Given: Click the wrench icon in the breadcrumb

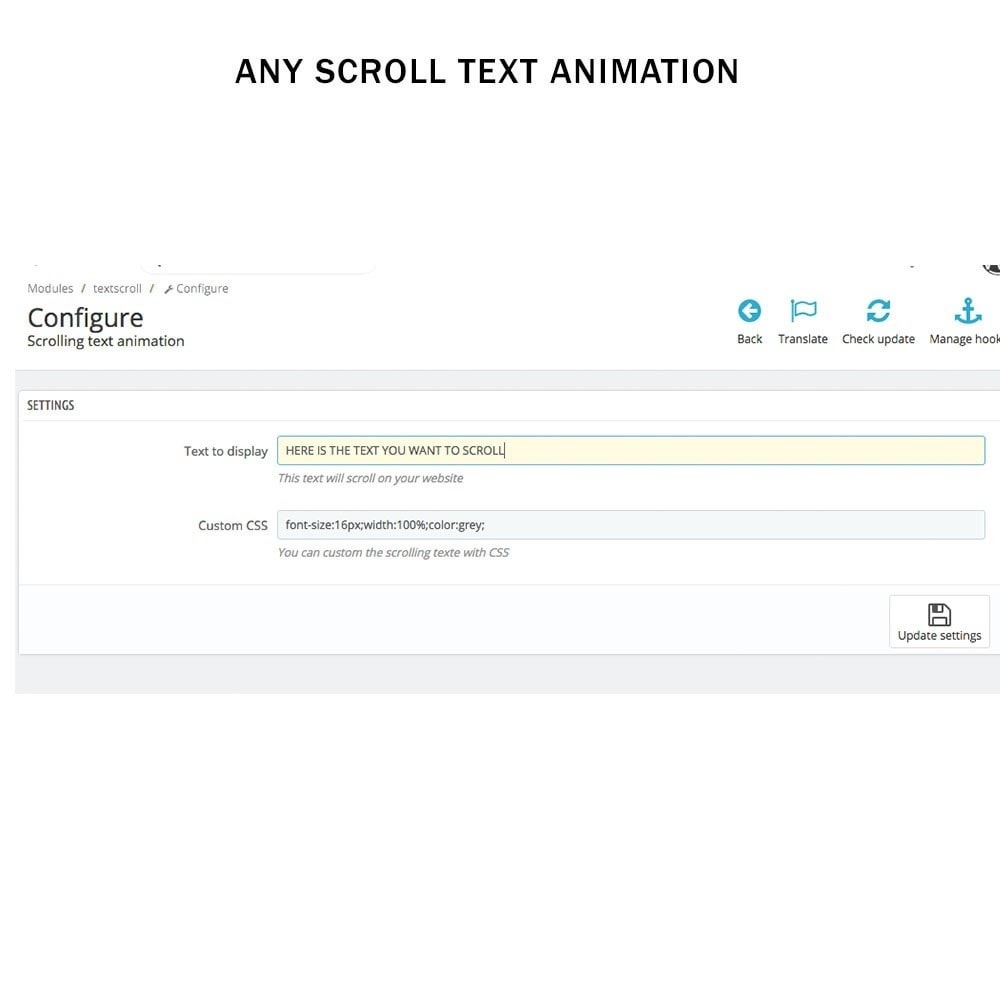Looking at the screenshot, I should click(x=168, y=290).
